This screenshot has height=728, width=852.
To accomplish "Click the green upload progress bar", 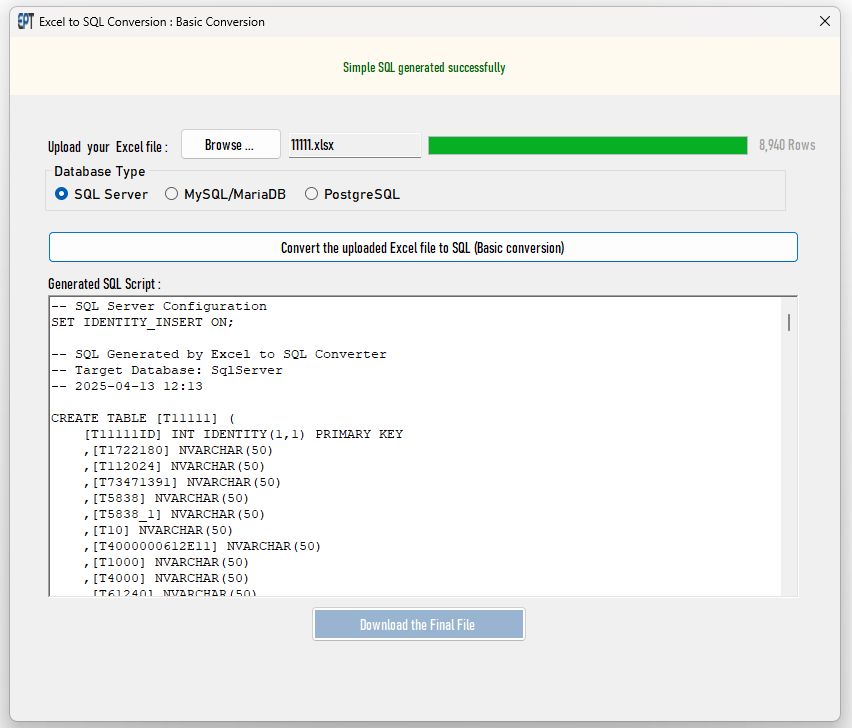I will (x=587, y=145).
